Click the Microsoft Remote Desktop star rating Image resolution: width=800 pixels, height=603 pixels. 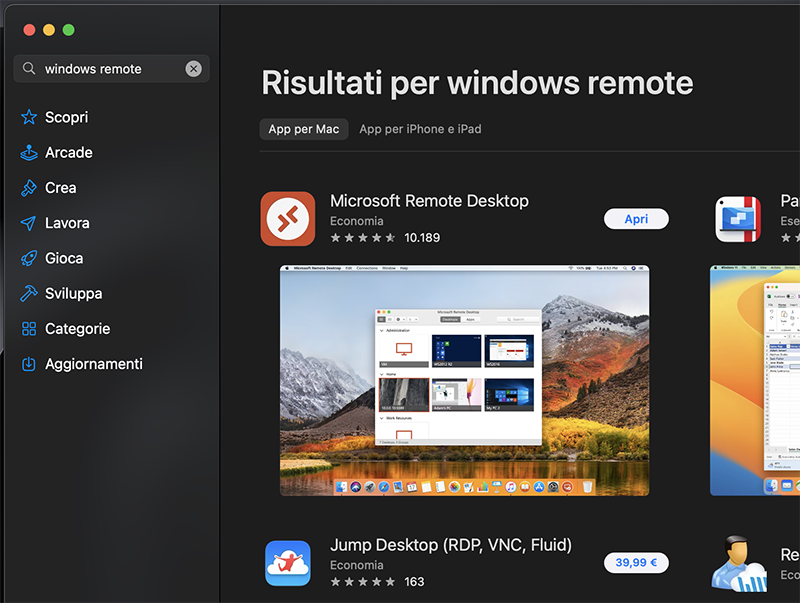pos(363,238)
